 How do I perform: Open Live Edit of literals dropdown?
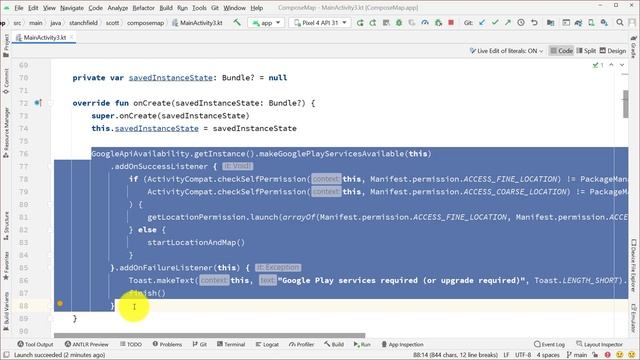[507, 51]
